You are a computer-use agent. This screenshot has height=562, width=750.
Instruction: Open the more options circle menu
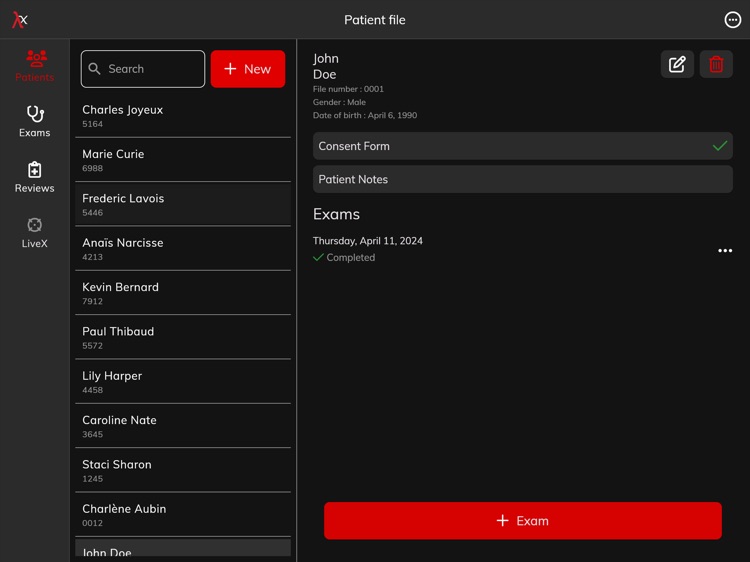click(732, 20)
